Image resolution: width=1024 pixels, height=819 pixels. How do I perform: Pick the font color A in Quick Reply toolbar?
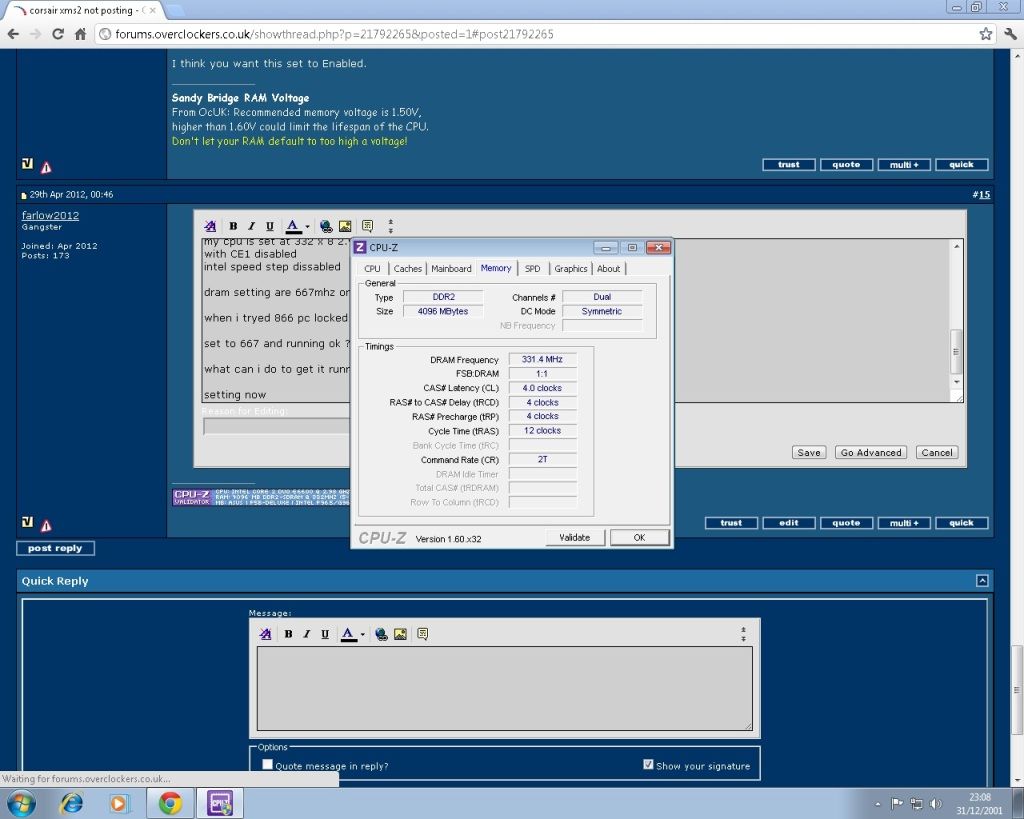[348, 634]
